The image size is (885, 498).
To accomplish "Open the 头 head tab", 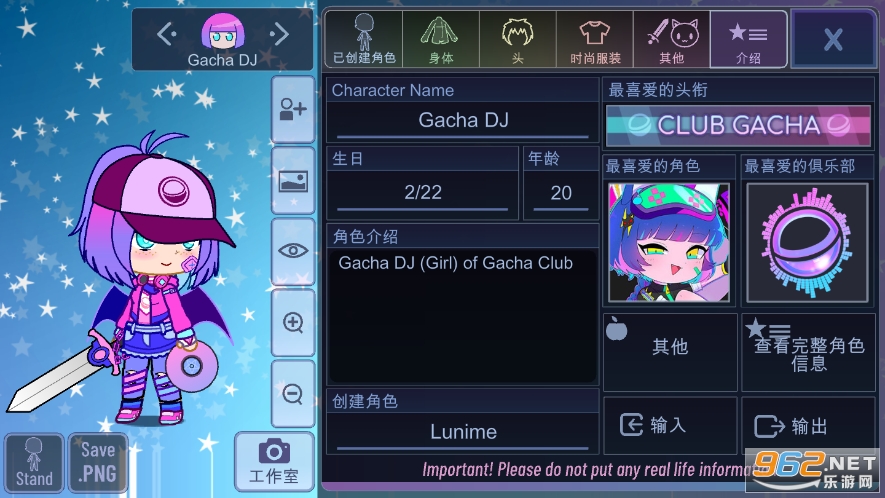I will (518, 40).
